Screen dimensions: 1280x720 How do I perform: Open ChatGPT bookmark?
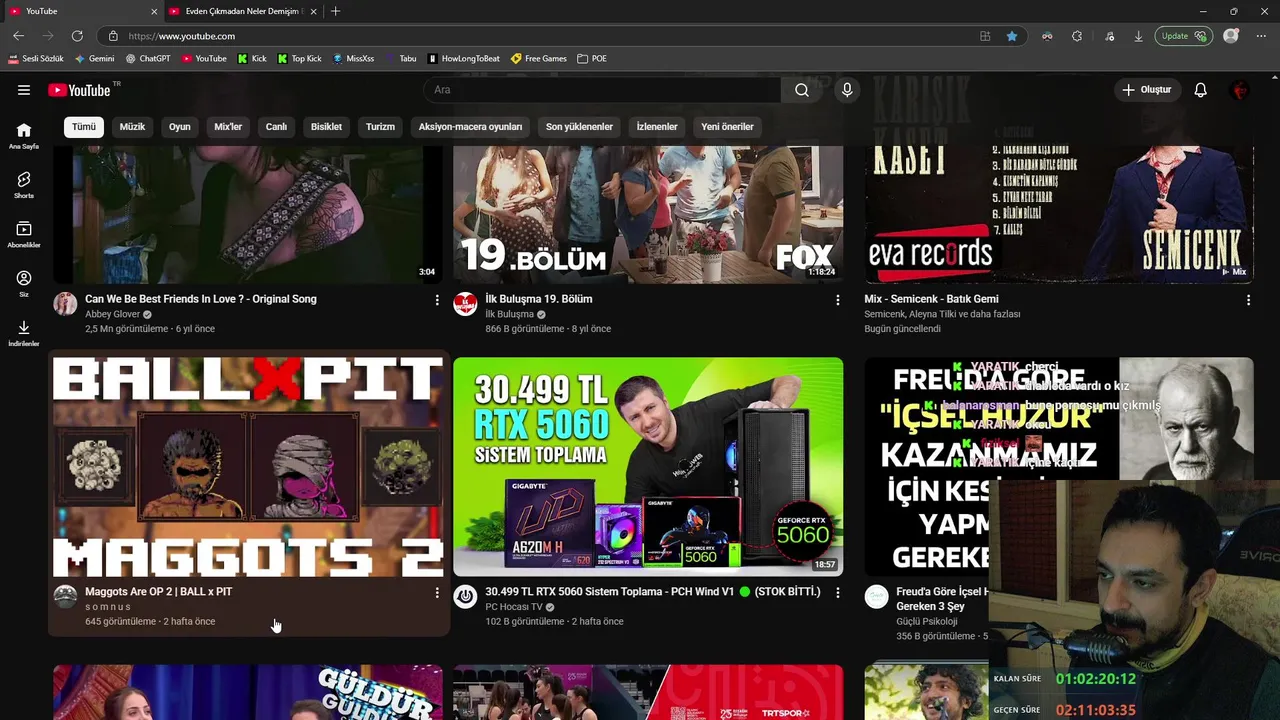(148, 58)
